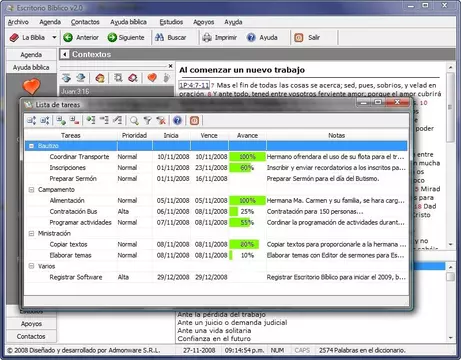
Task: Click the magnifier search icon in task list
Action: [x=134, y=120]
